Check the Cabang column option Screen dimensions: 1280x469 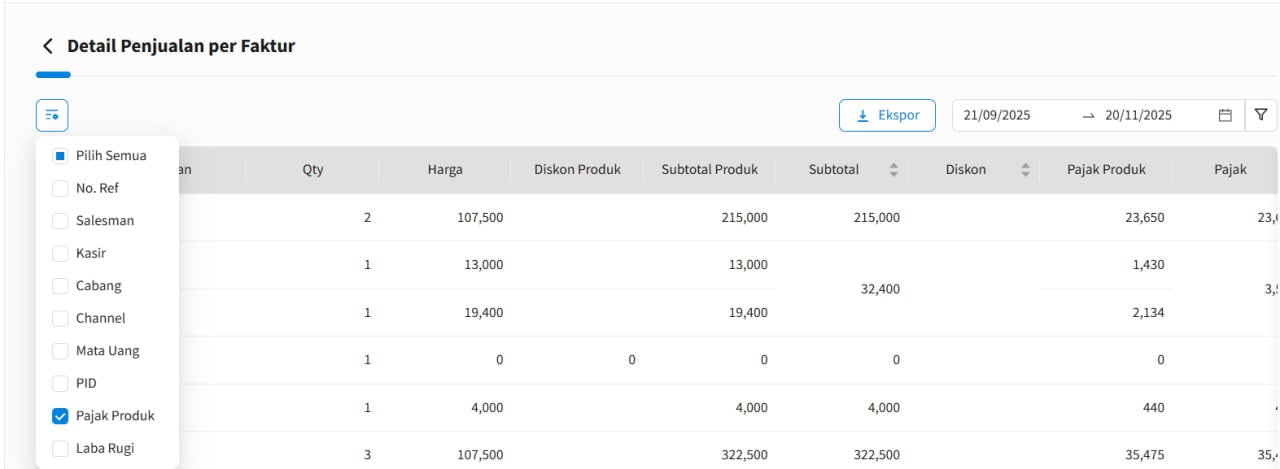[60, 285]
